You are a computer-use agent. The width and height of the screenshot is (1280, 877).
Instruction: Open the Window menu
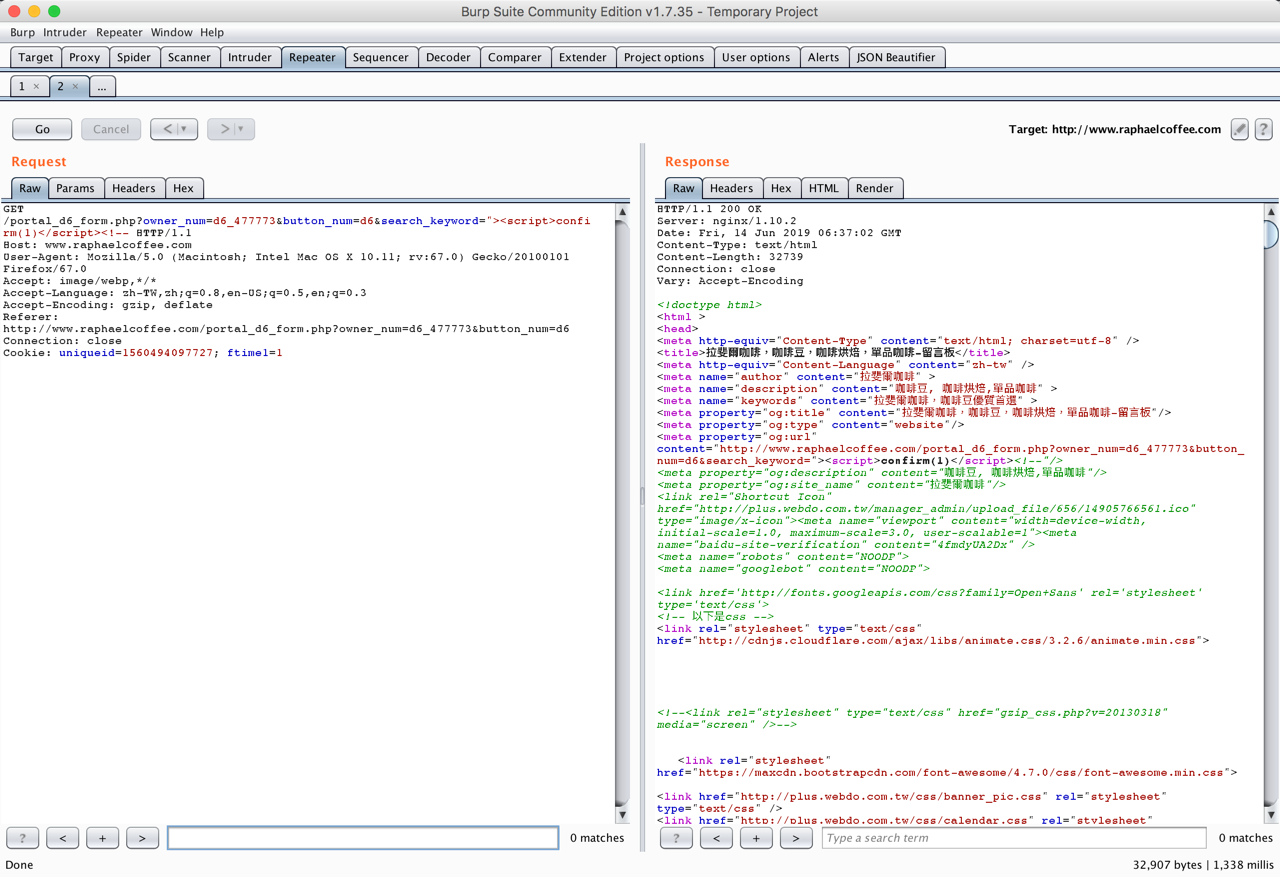172,33
